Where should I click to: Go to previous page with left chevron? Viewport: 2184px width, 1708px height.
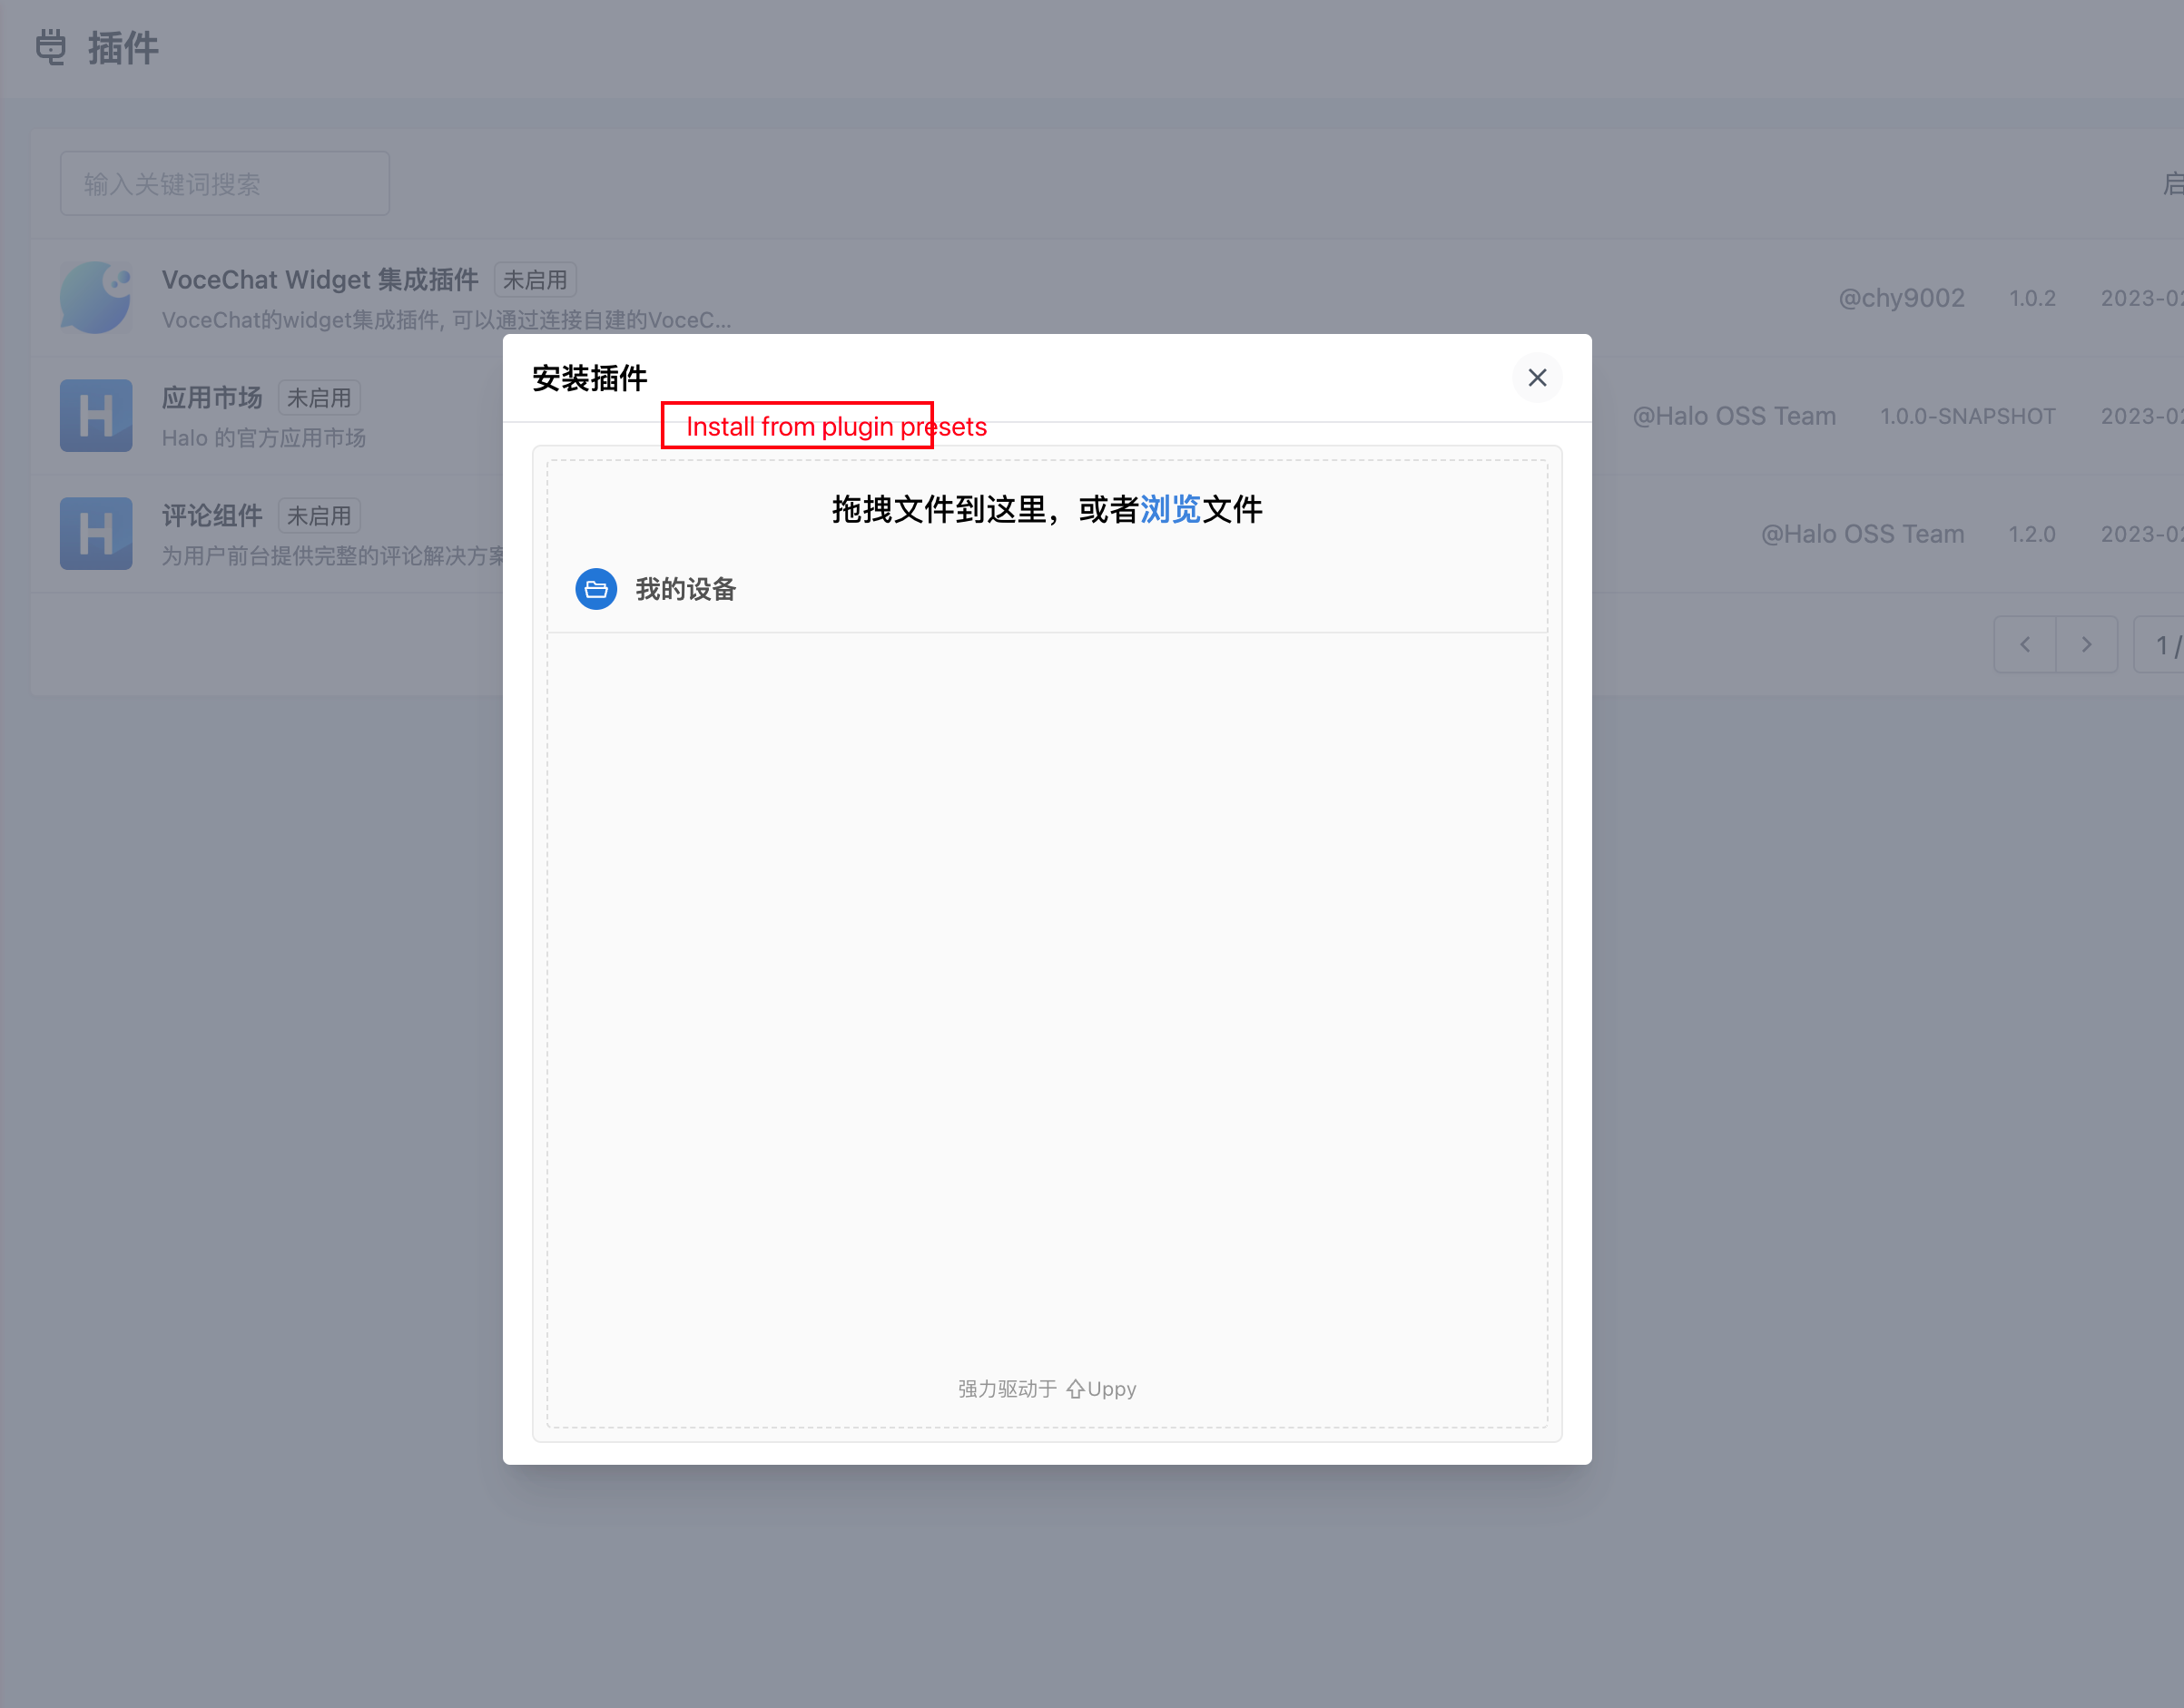point(2024,644)
